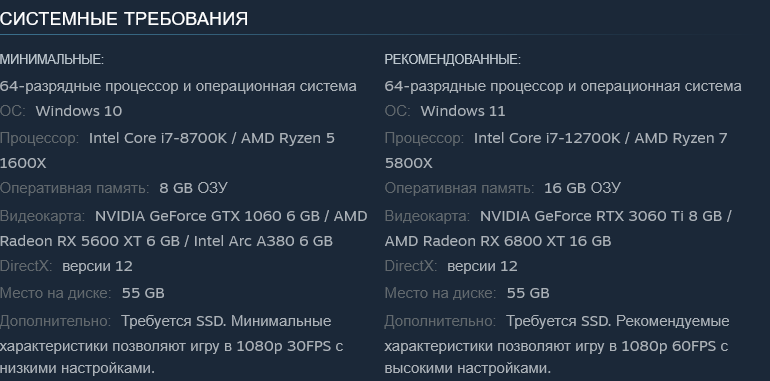Screen dimensions: 770x381
Task: Click recommended 55 GB disk space value
Action: [528, 294]
